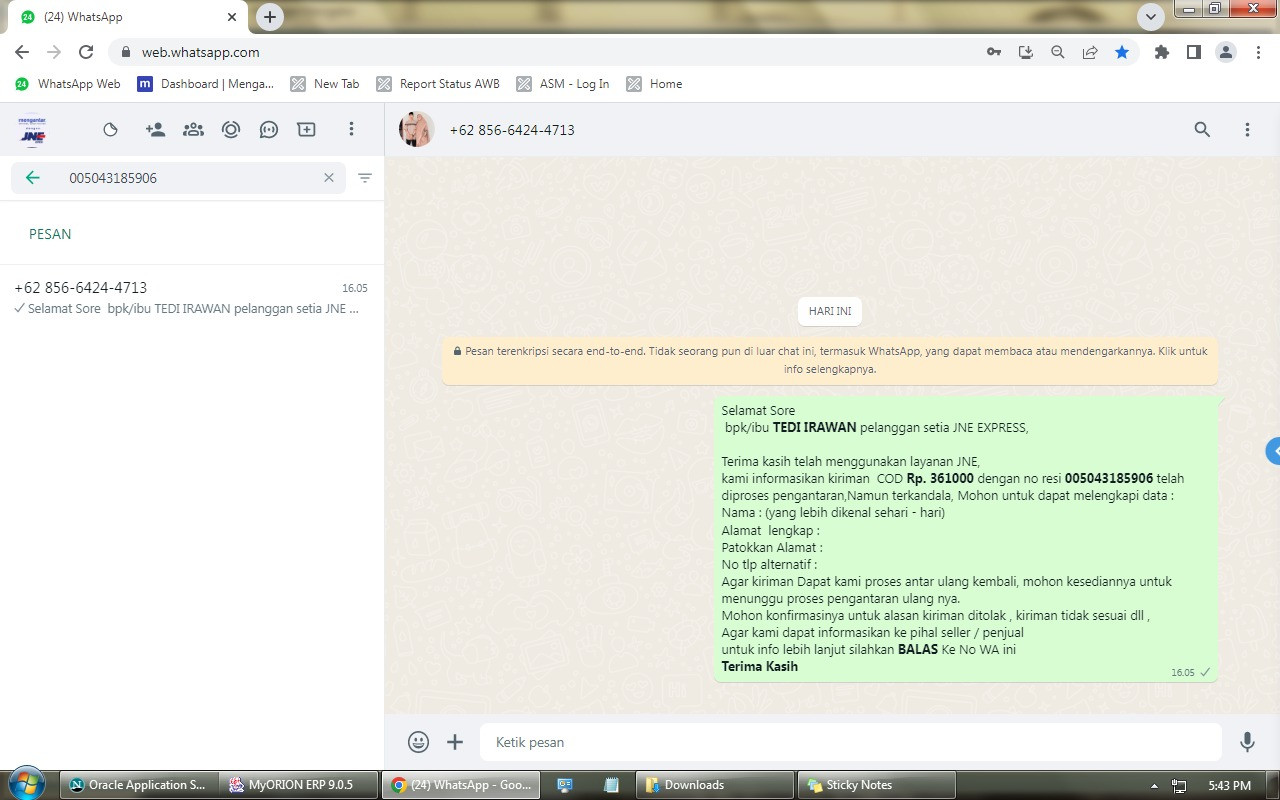Show hidden tray icons arrow
This screenshot has height=800, width=1280.
(1155, 785)
